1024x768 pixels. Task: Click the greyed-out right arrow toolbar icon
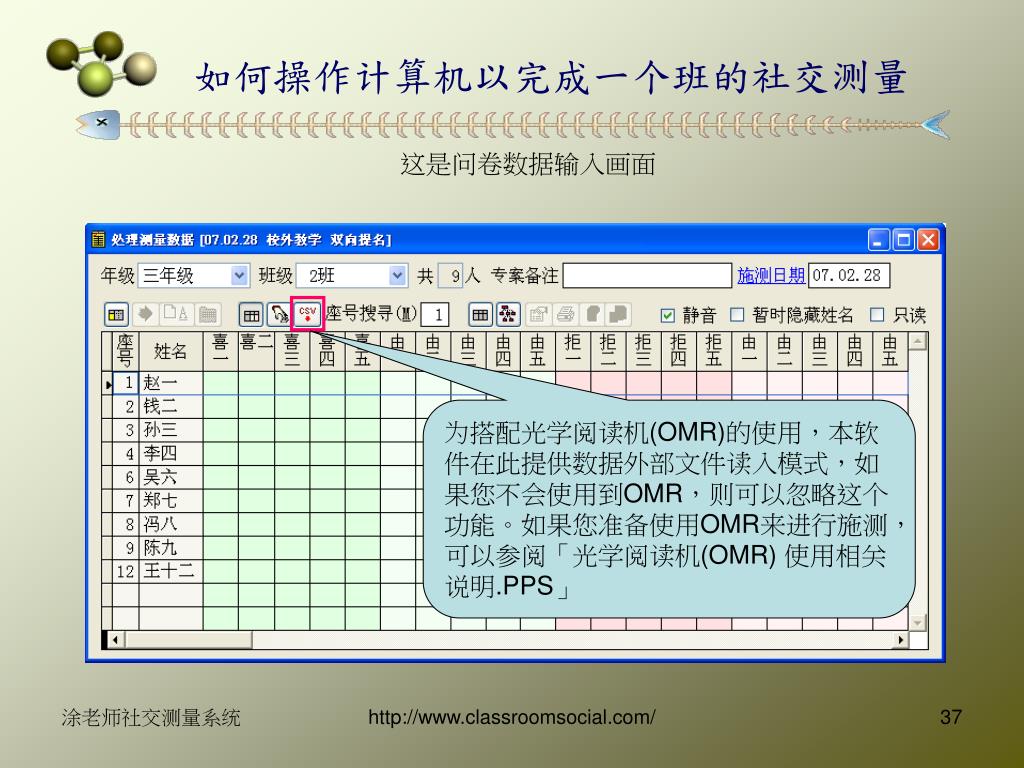point(145,314)
